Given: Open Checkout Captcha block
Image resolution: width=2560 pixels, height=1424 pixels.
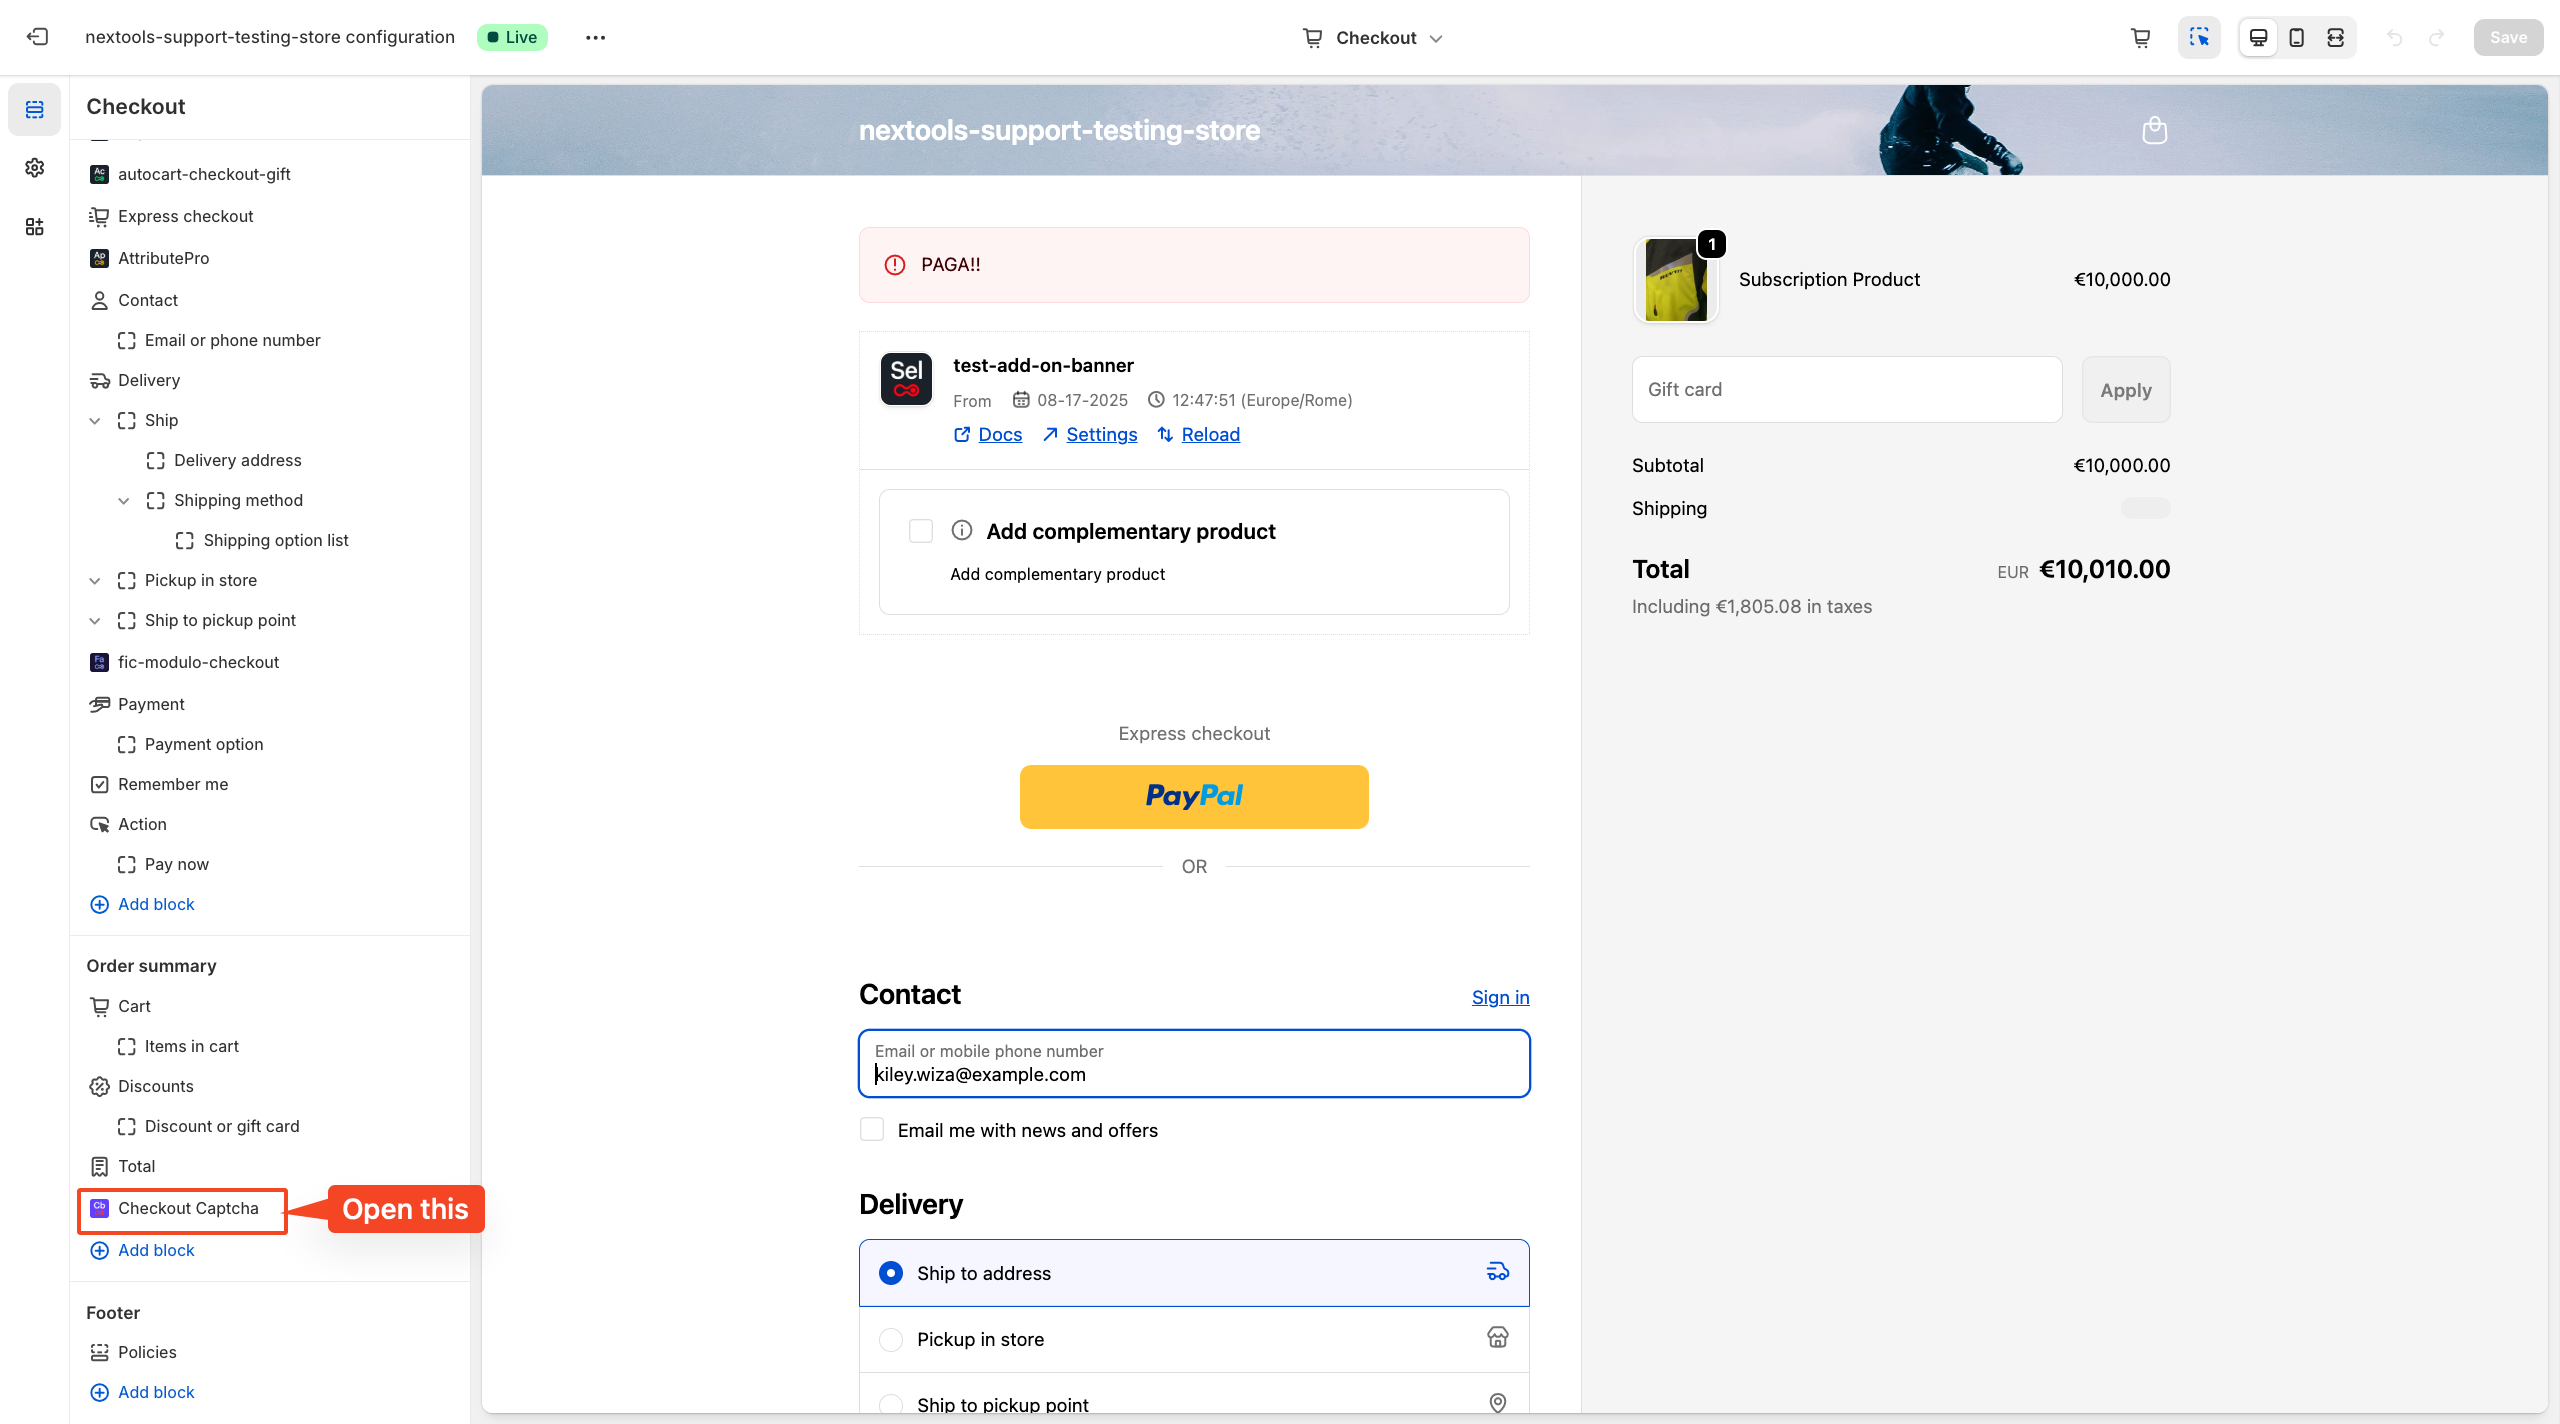Looking at the screenshot, I should tap(188, 1208).
